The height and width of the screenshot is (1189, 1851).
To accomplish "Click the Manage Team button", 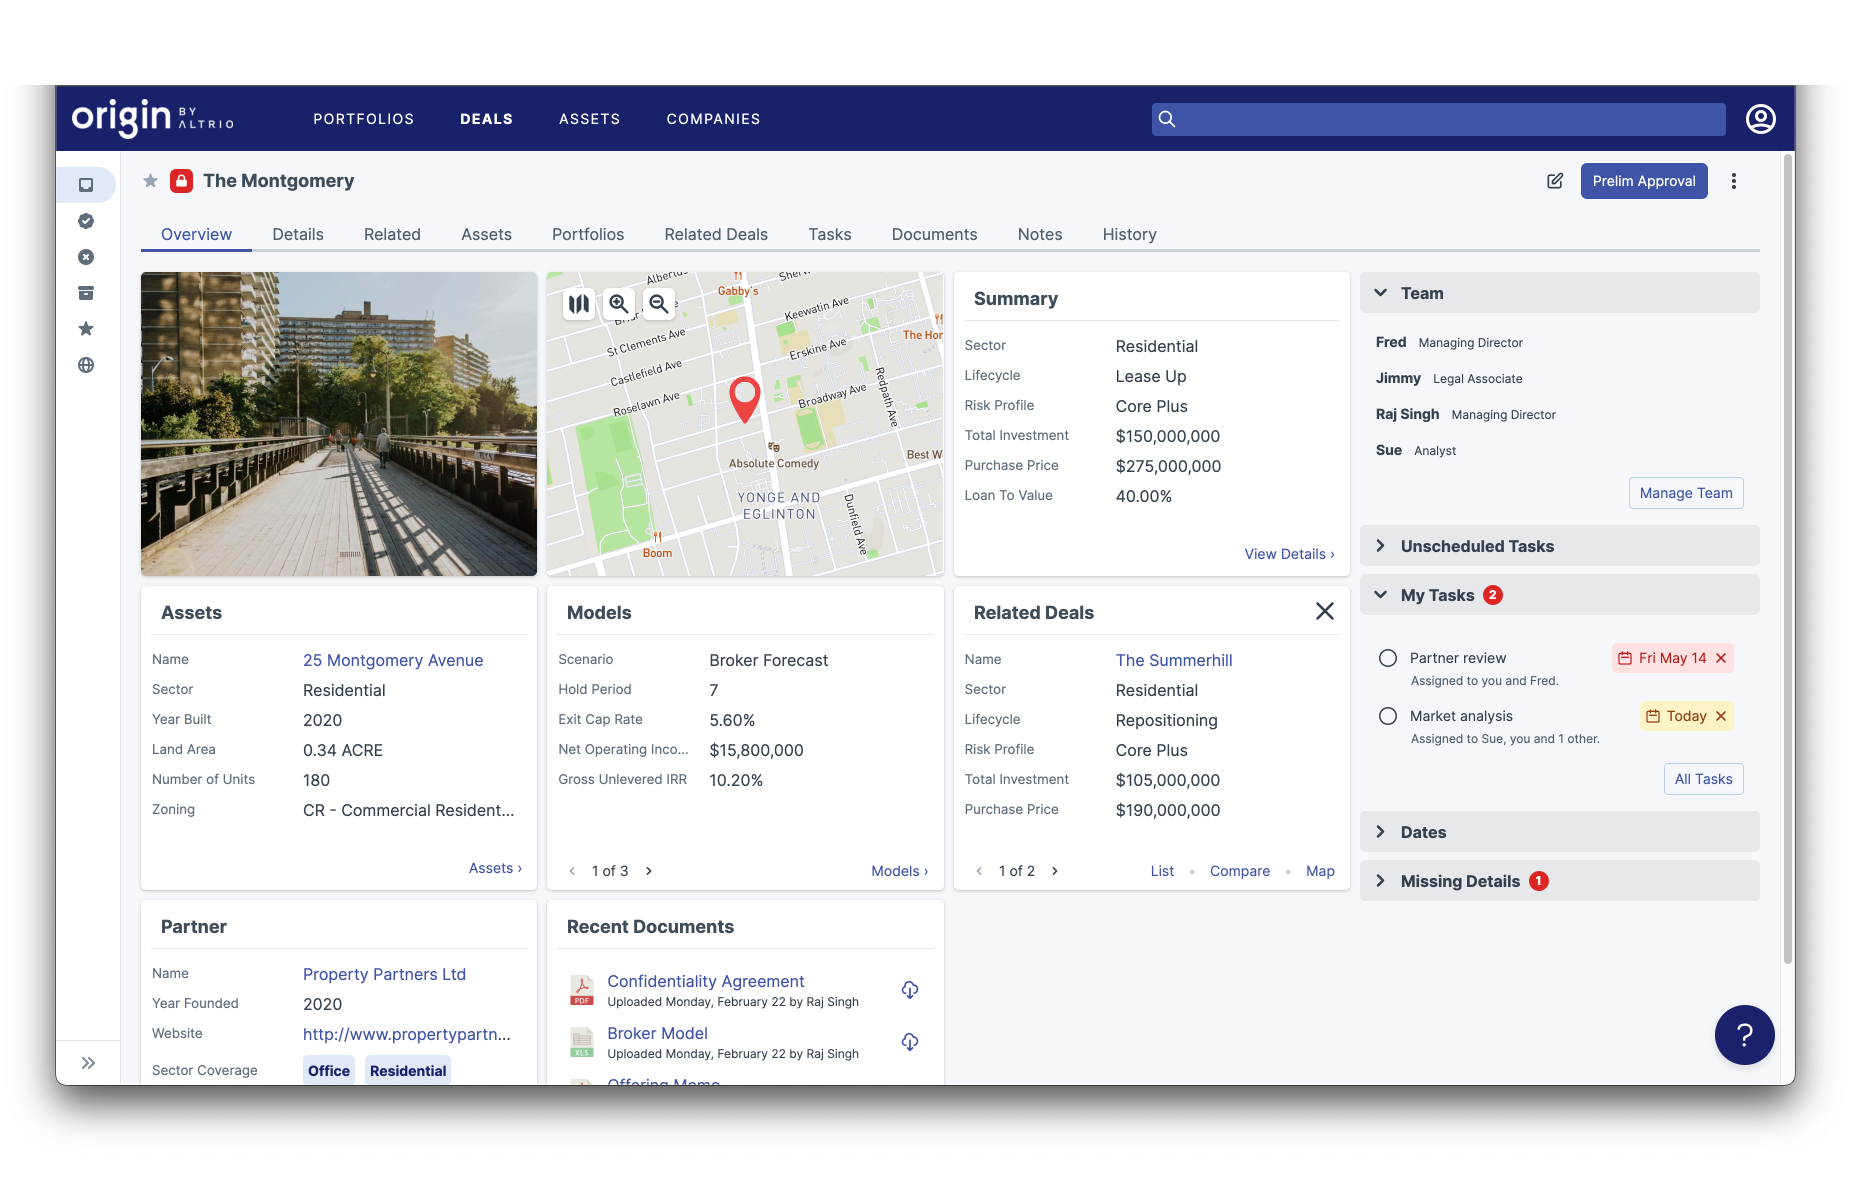I will tap(1686, 493).
